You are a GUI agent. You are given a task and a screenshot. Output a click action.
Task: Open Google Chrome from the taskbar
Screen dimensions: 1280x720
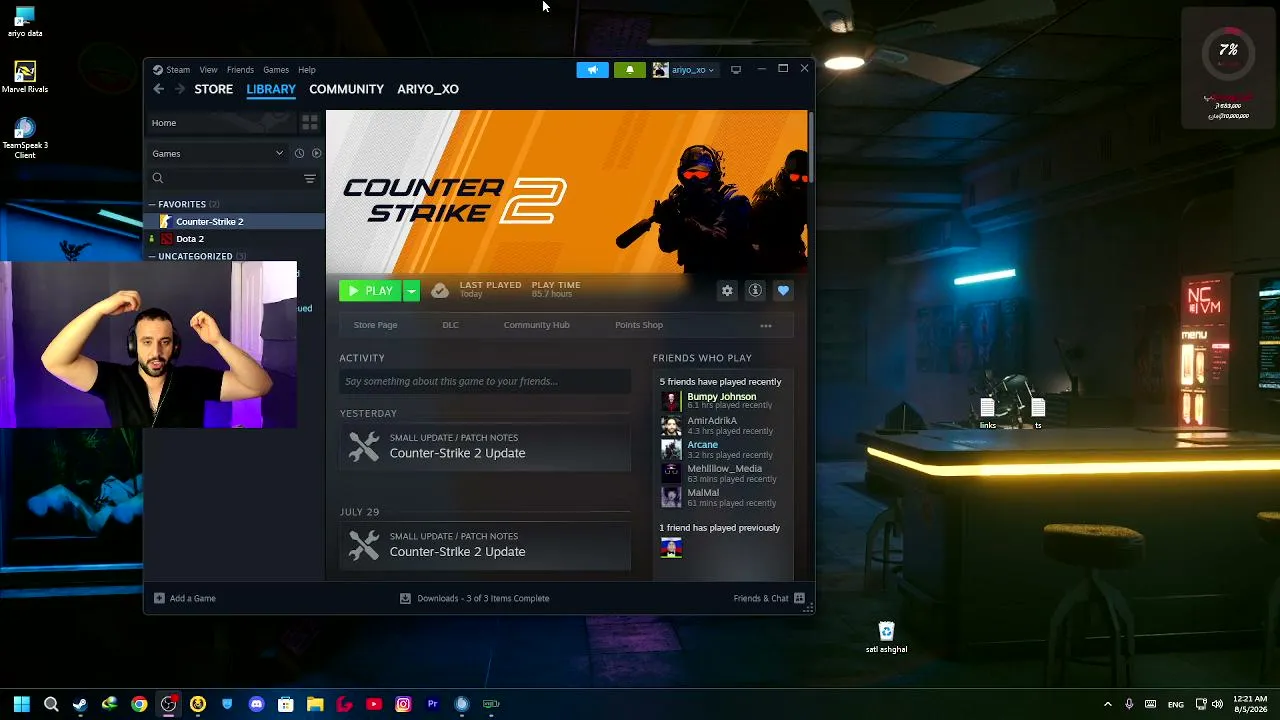coord(139,704)
